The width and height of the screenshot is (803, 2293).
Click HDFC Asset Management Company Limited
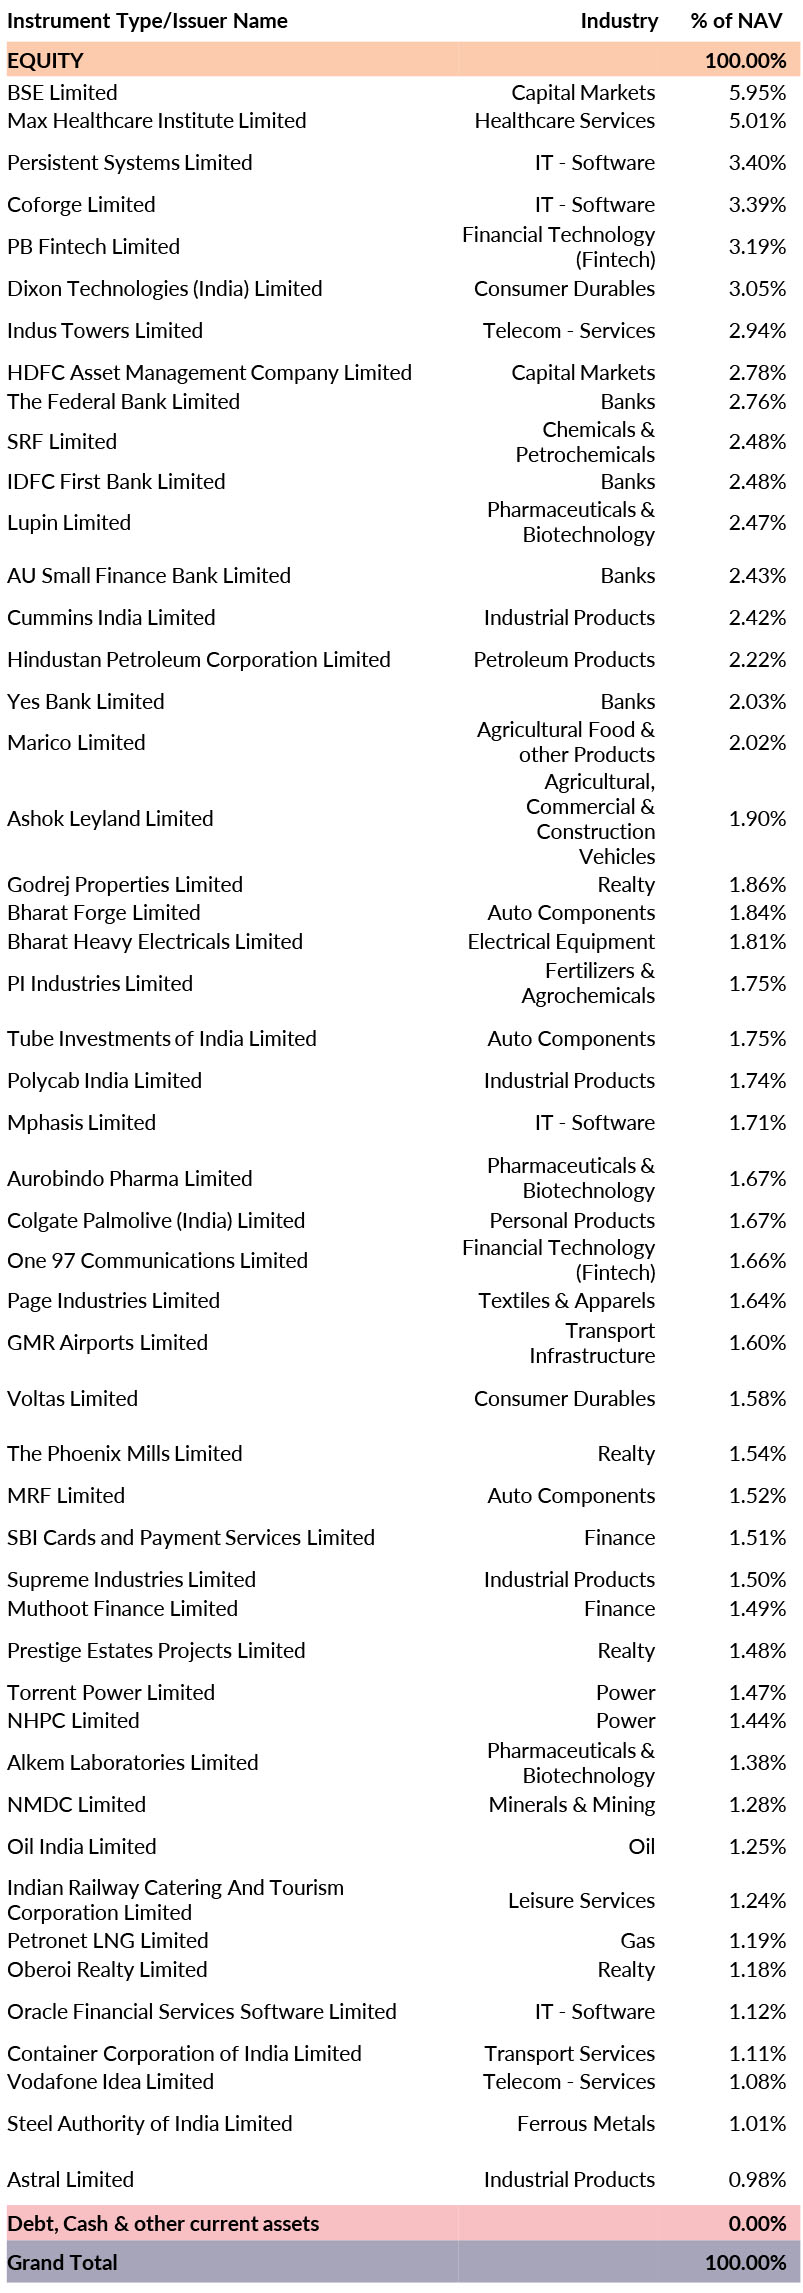[x=209, y=373]
